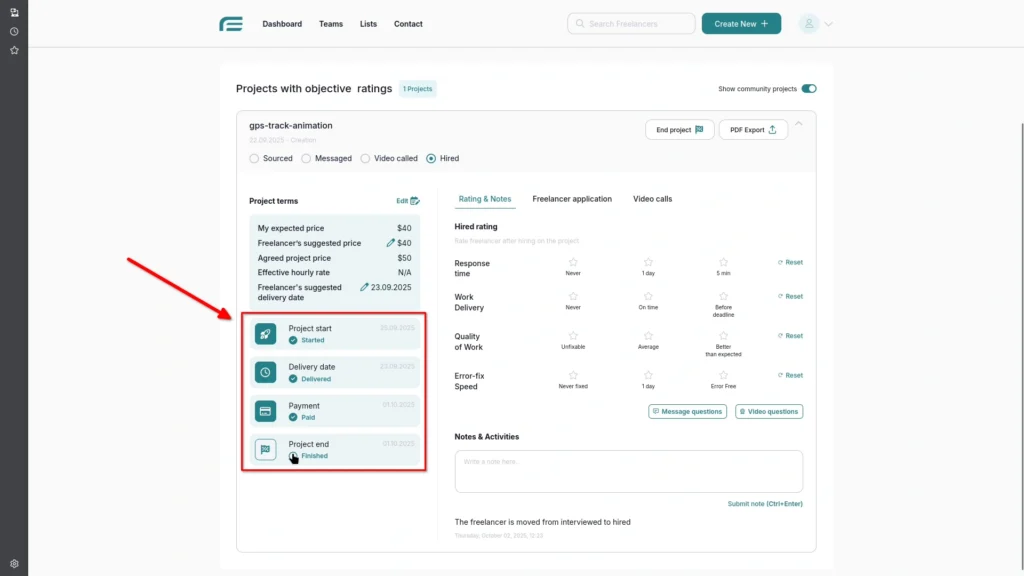
Task: Select the Sourced radio button
Action: (x=254, y=158)
